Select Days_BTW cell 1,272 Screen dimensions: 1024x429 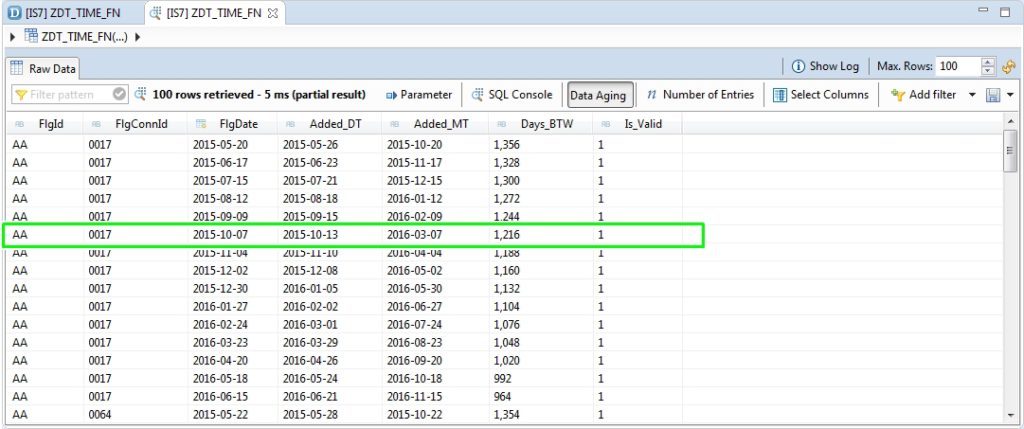pos(506,199)
